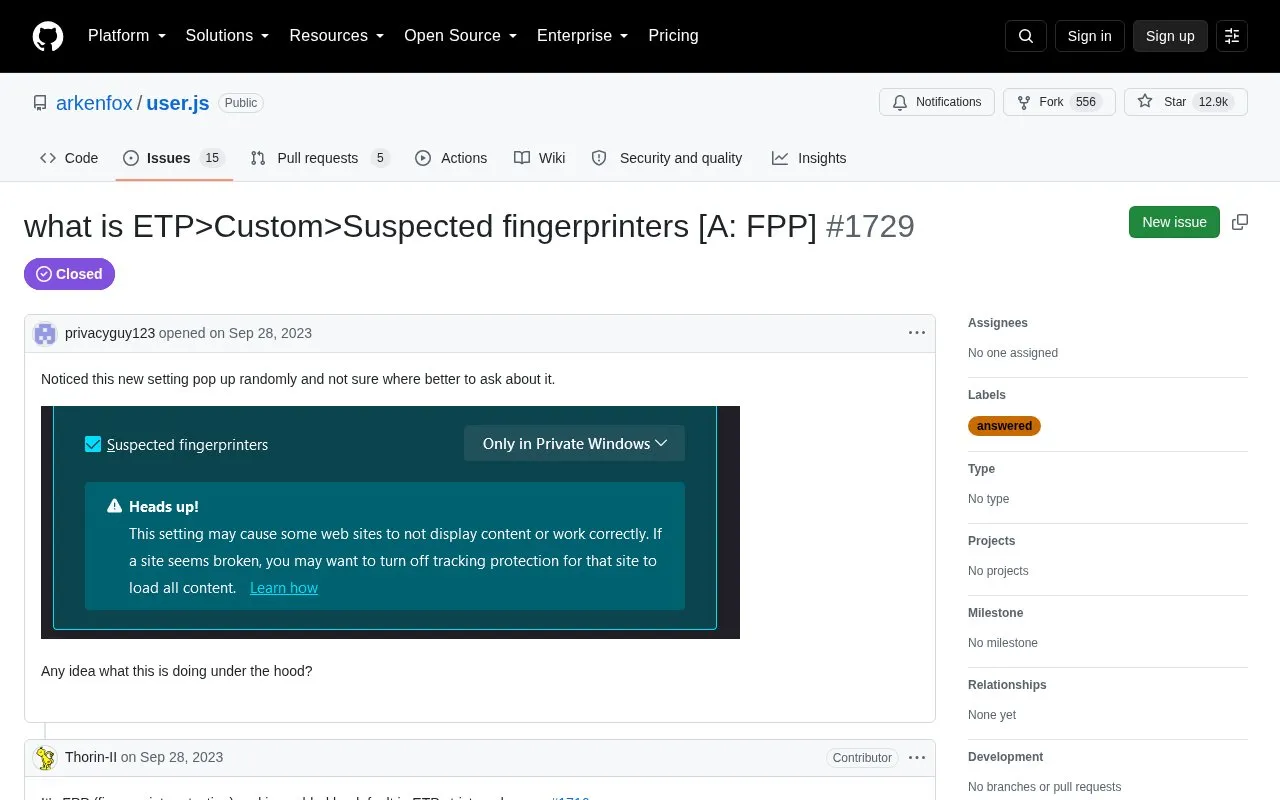This screenshot has width=1280, height=800.
Task: Click the fork icon on Fork button
Action: (1024, 102)
